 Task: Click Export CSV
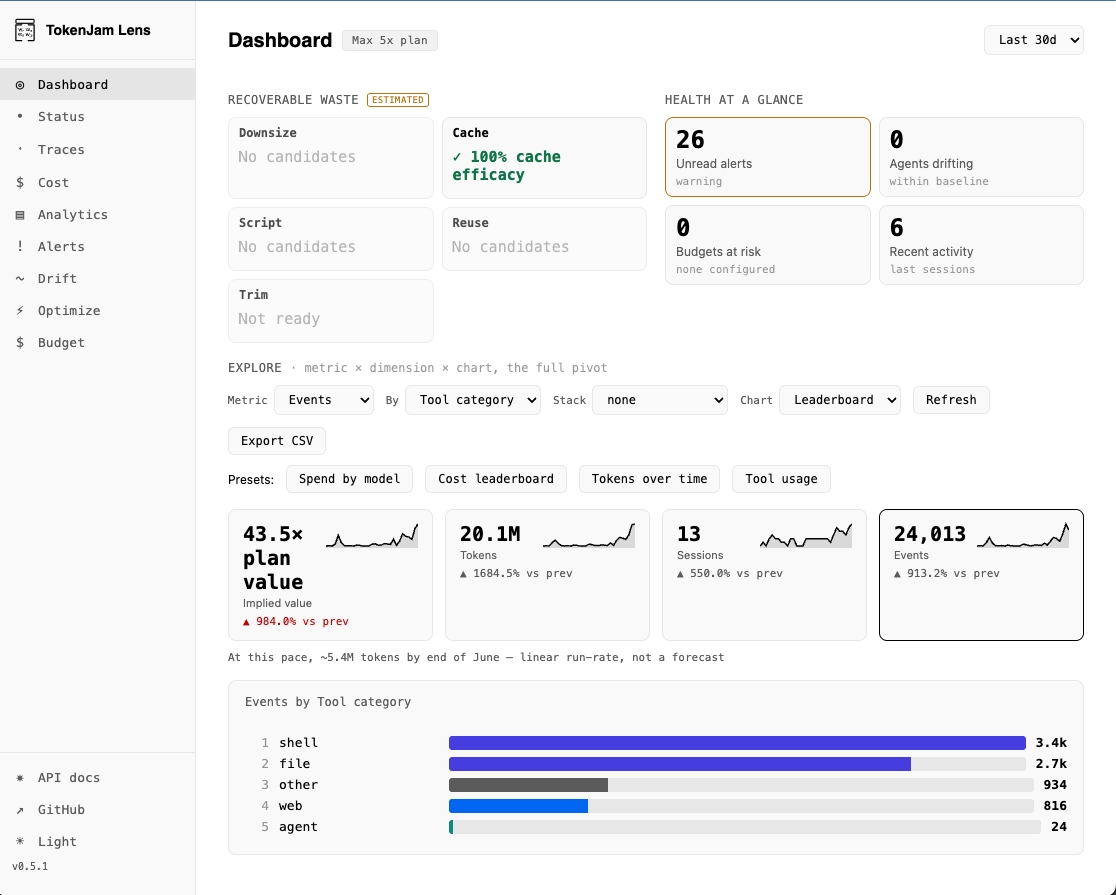pos(277,441)
